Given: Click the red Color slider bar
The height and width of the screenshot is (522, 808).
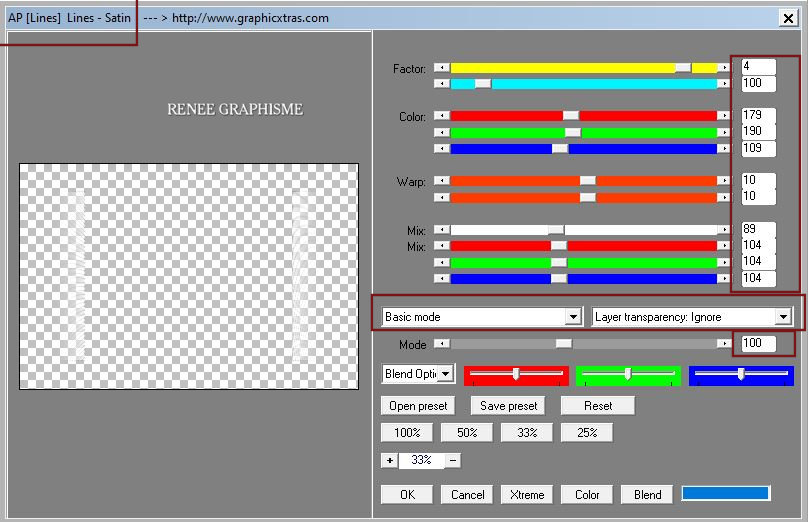Looking at the screenshot, I should tap(583, 115).
